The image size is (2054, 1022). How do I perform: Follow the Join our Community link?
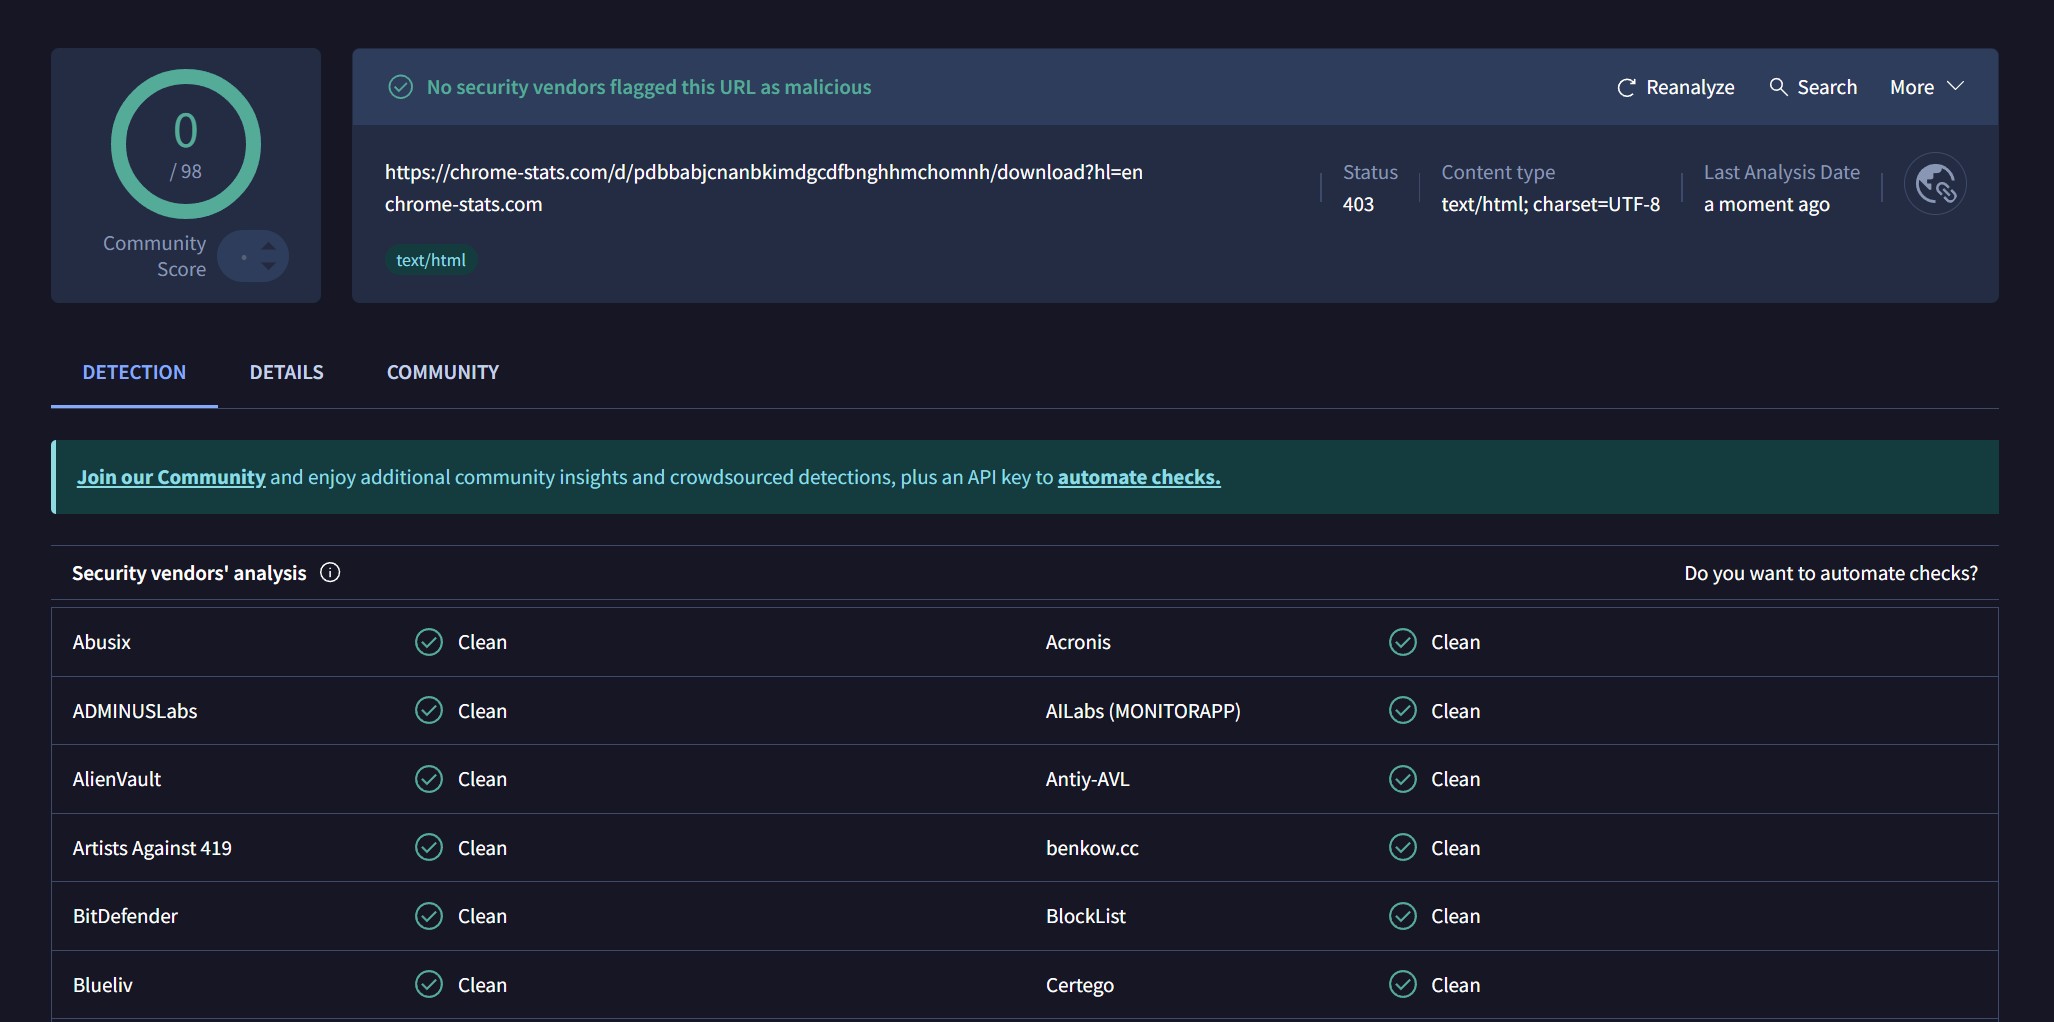tap(171, 477)
